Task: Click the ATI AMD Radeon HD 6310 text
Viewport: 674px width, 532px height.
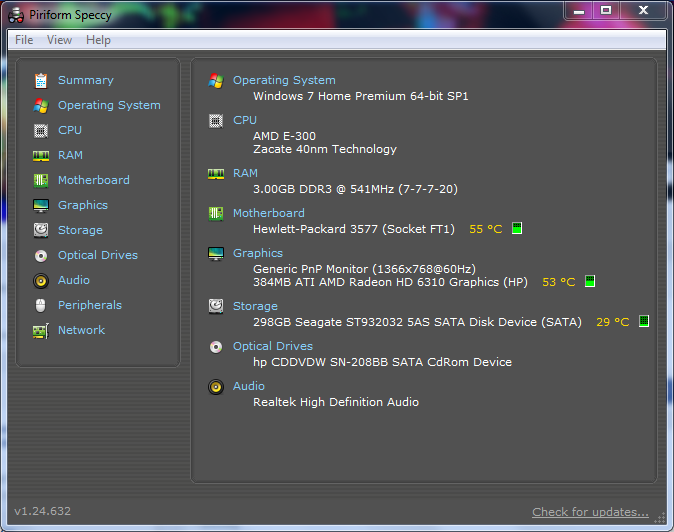Action: click(390, 282)
